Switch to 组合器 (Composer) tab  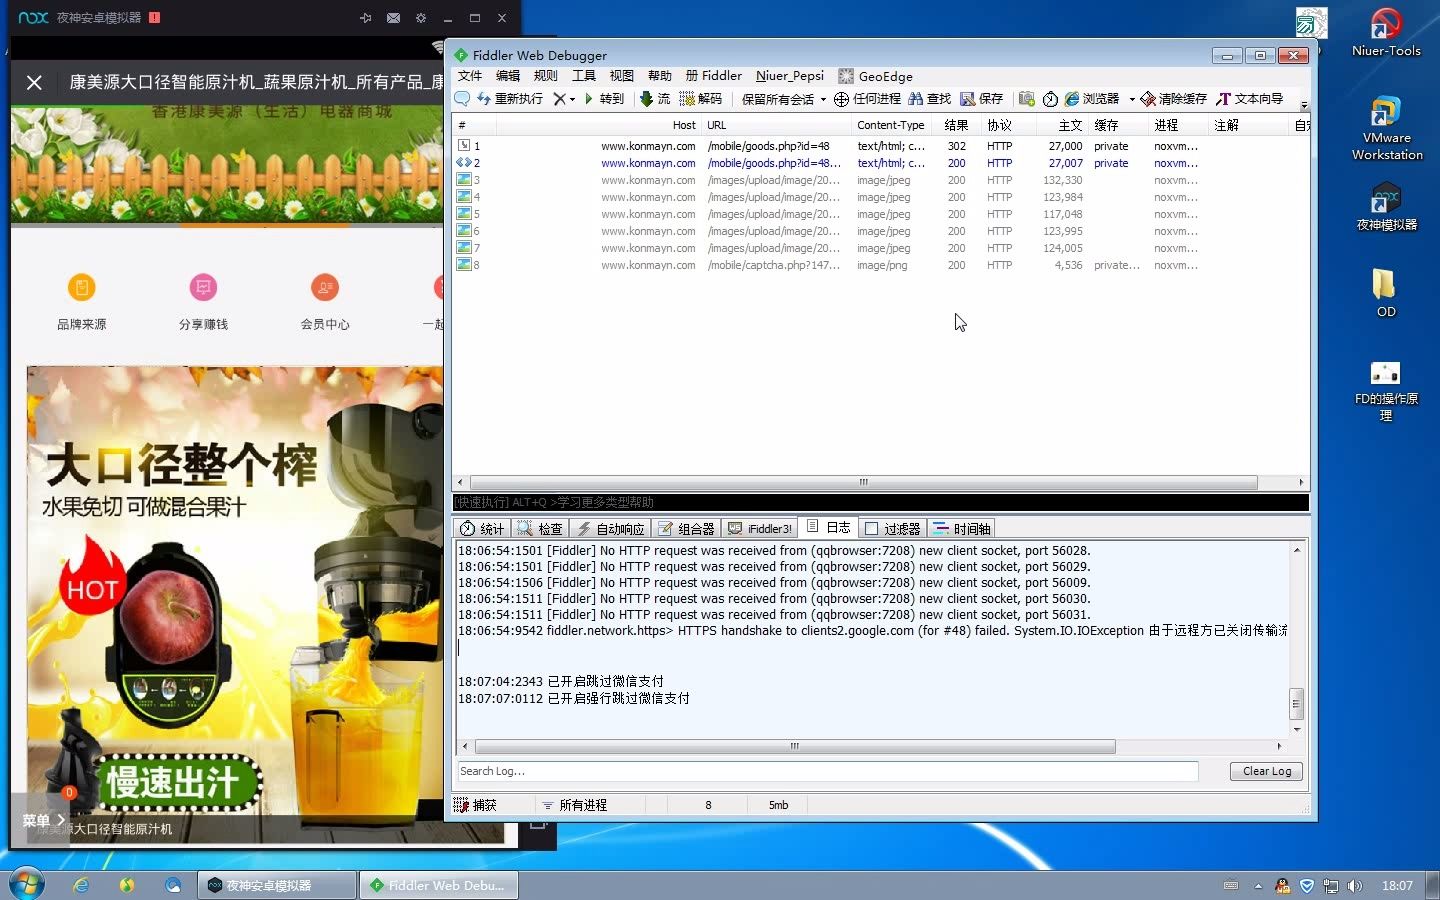pos(687,529)
